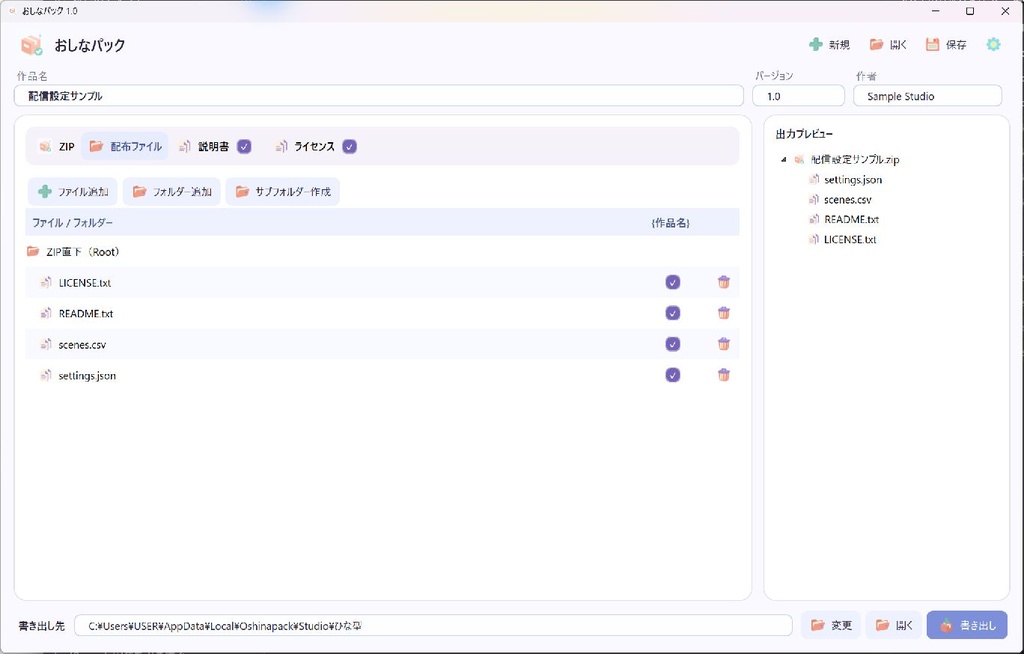Toggle the 説明書 checkbox
Viewport: 1024px width, 654px height.
[x=244, y=146]
